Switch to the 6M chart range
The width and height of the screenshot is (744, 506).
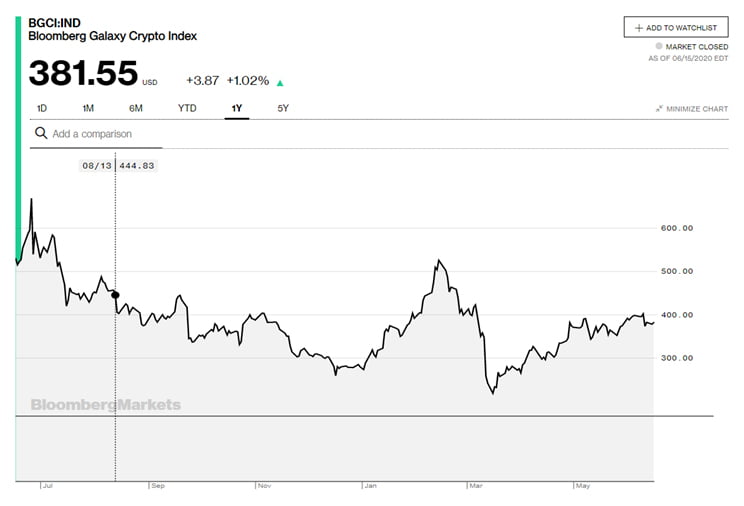click(x=136, y=109)
